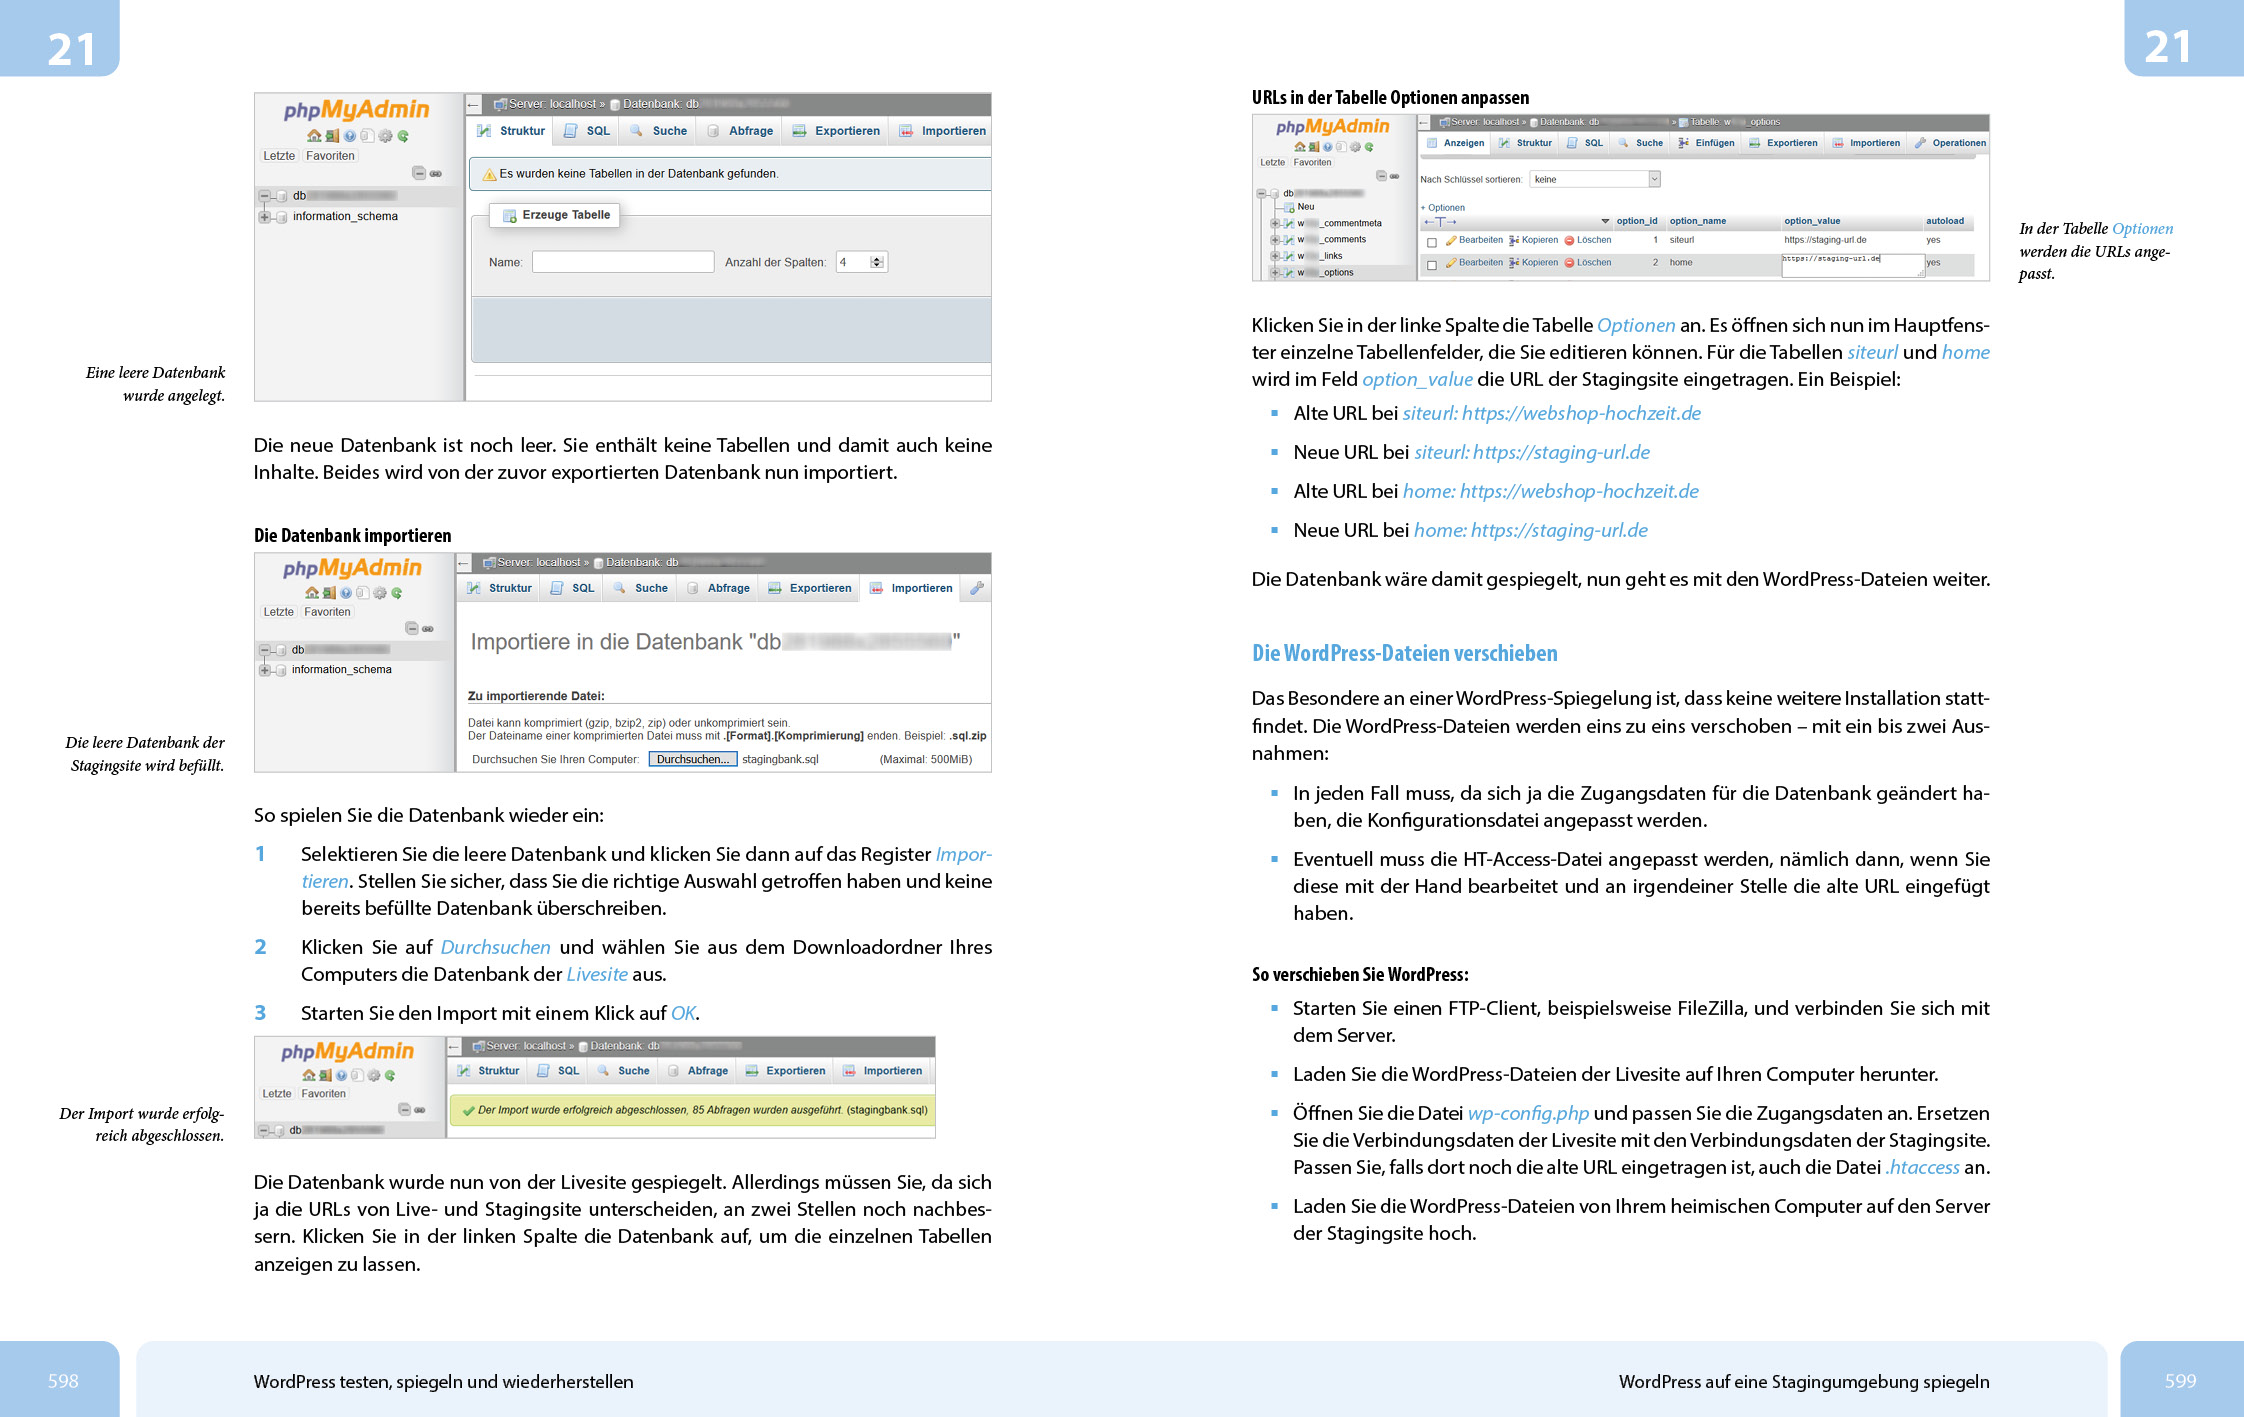Open the Exportieren tab in the 'Erzeuge Tabelle' screenshot
The image size is (2244, 1417).
click(836, 131)
